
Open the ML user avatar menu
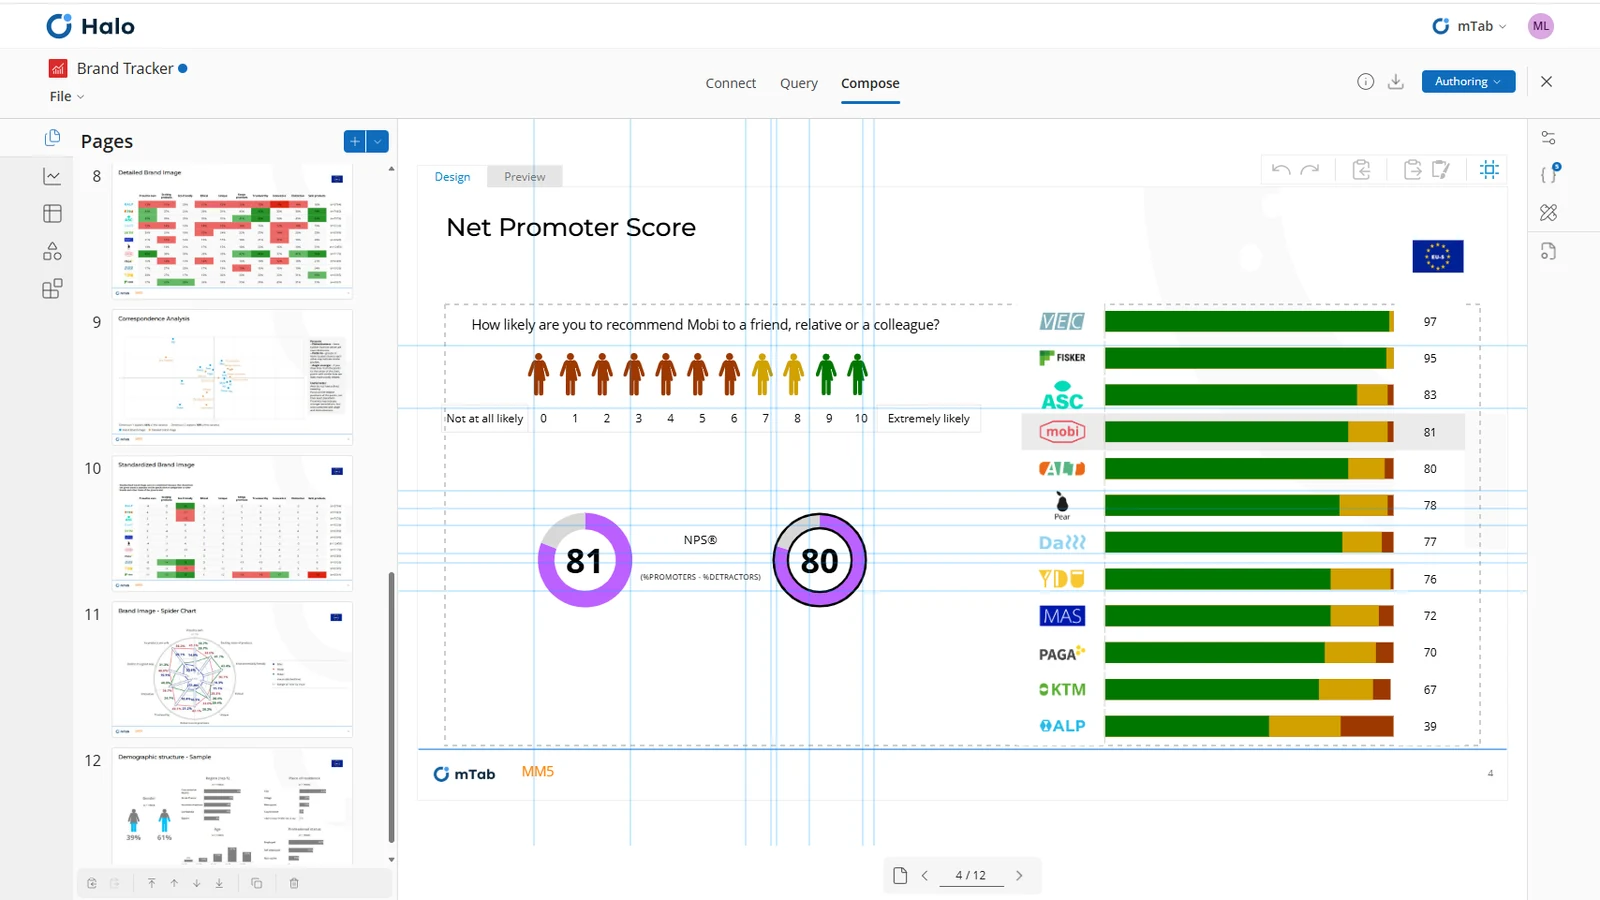pyautogui.click(x=1541, y=26)
